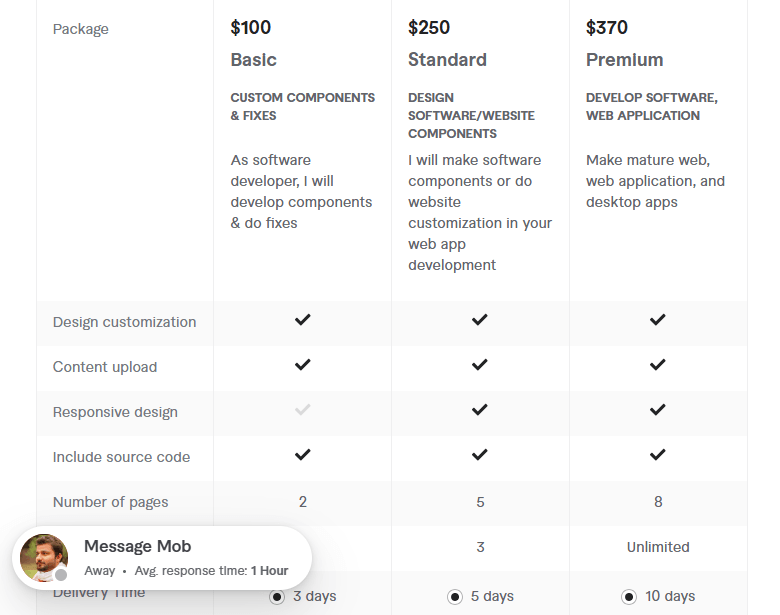Click the Premium package heading

[x=624, y=60]
